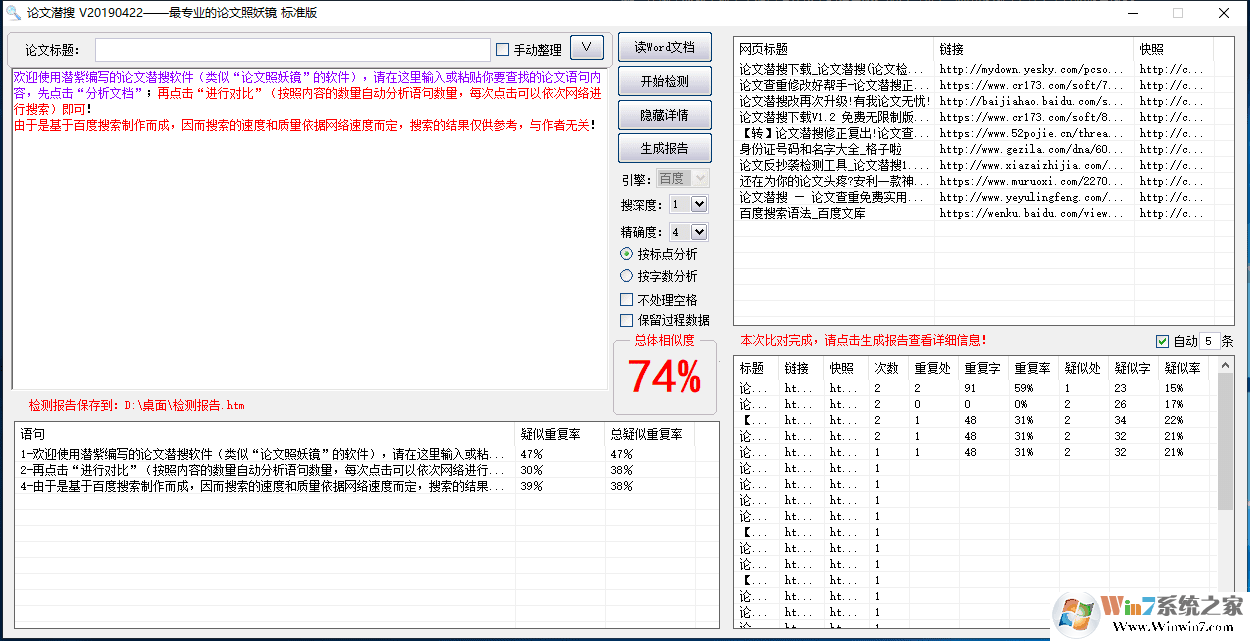The image size is (1250, 641).
Task: Generate a report with 生成报告
Action: click(x=666, y=148)
